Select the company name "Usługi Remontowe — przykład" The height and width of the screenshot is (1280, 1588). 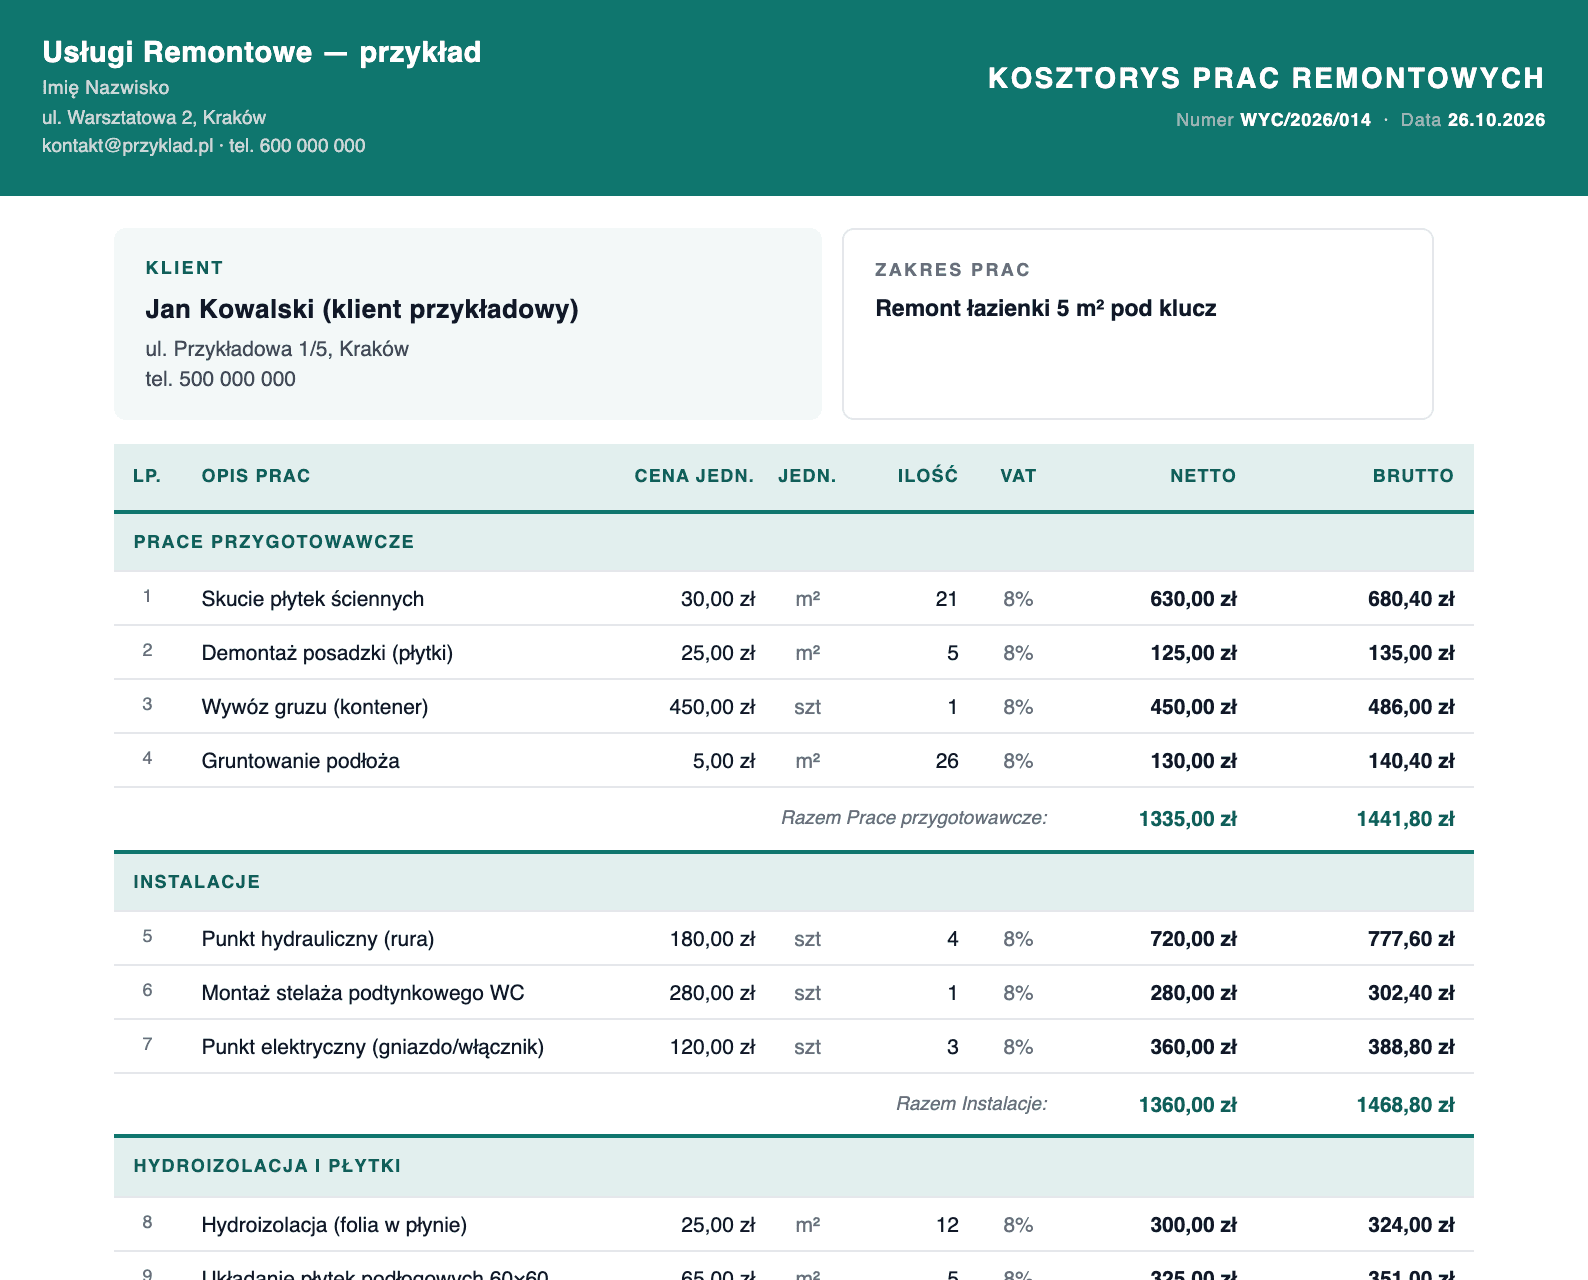pos(262,52)
